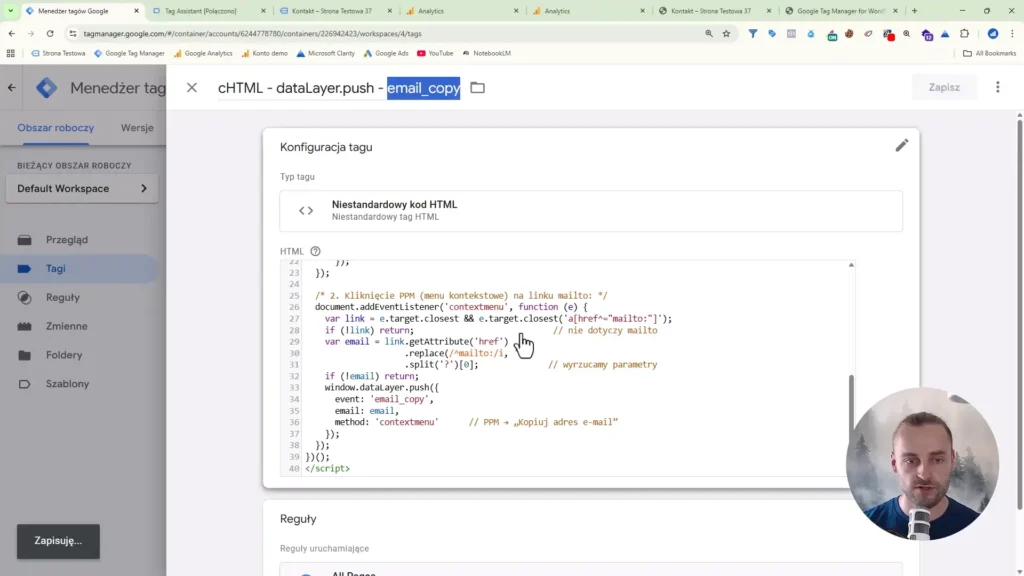Image resolution: width=1024 pixels, height=576 pixels.
Task: Open Konto demo bookmark
Action: pos(264,54)
